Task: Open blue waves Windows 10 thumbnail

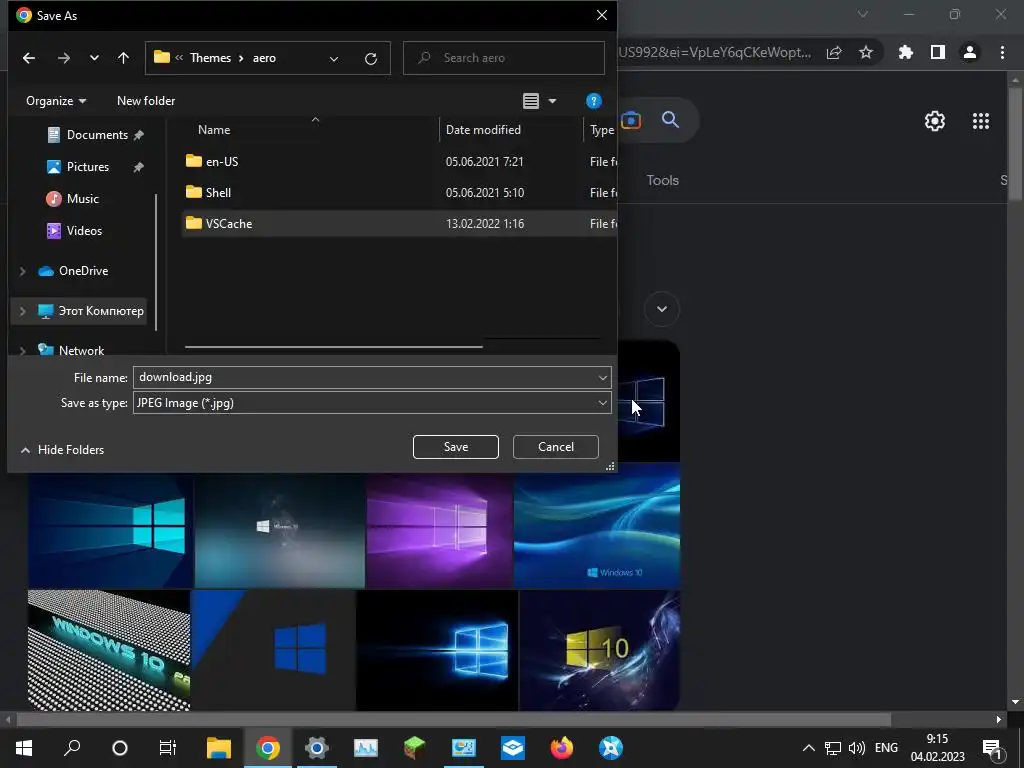Action: (x=597, y=526)
